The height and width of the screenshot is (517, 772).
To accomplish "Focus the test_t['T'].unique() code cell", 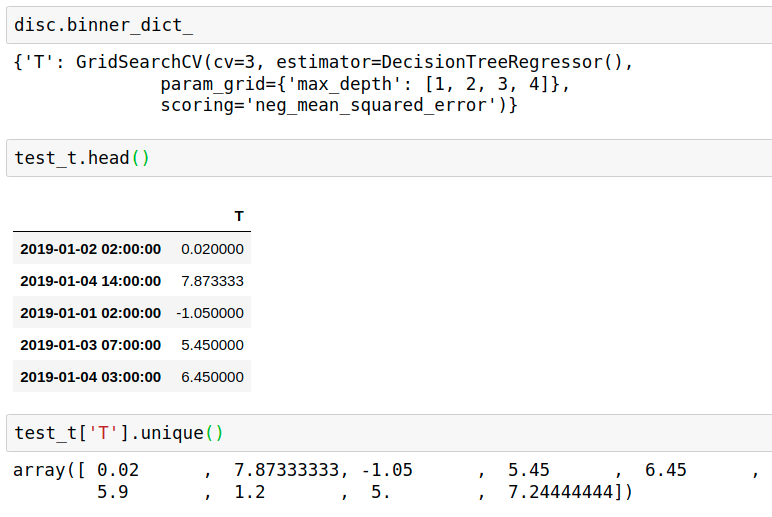I will click(x=388, y=433).
